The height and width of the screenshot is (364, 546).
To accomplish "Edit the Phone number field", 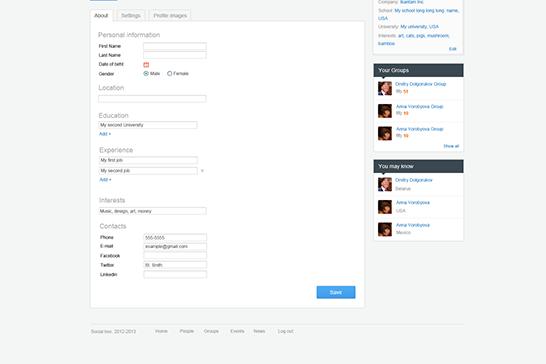I will tap(175, 238).
